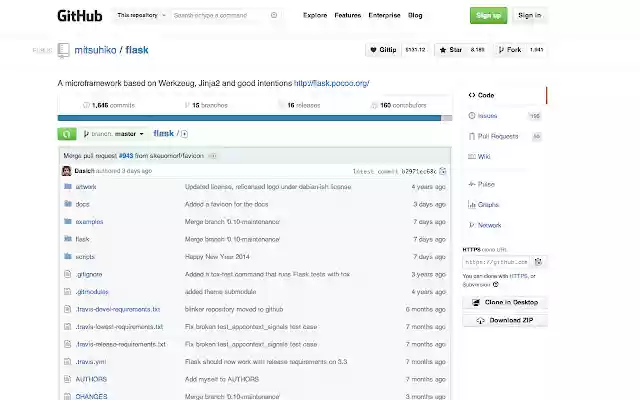Screen dimensions: 640x400
Task: Open the branch: master dropdown
Action: [113, 134]
